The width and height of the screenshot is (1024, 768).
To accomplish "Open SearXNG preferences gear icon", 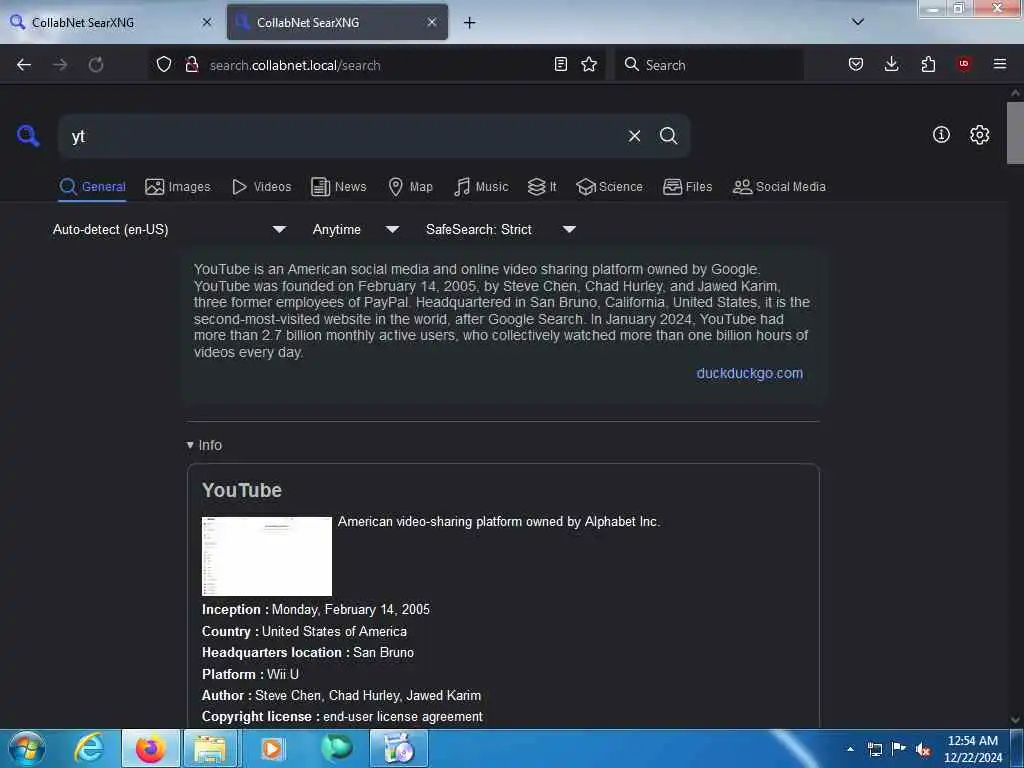I will tap(979, 135).
